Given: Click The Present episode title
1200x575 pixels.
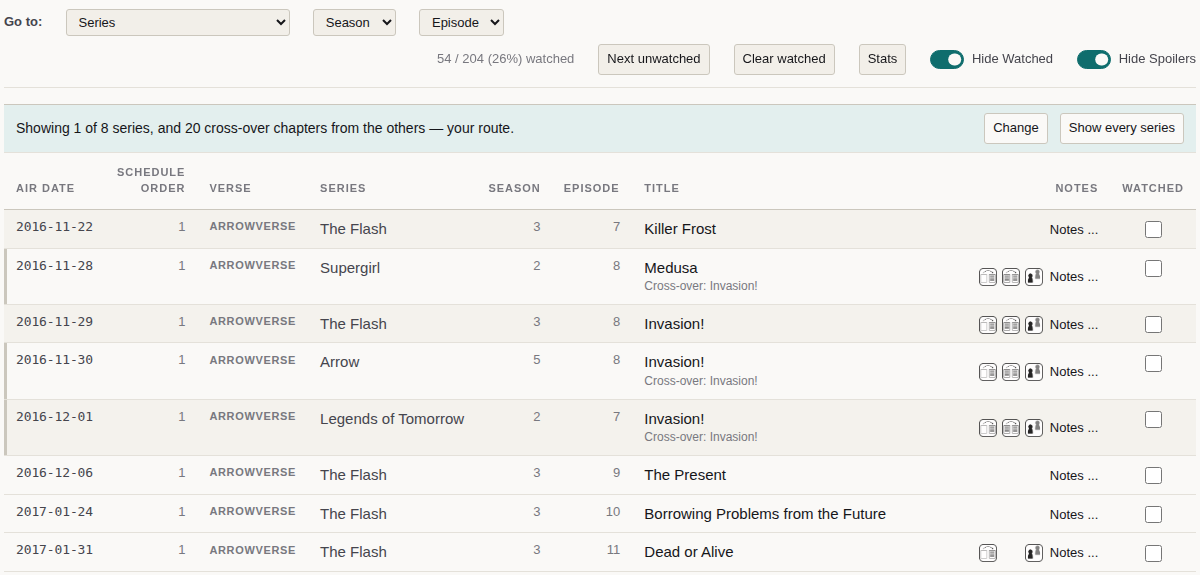Looking at the screenshot, I should tap(685, 475).
